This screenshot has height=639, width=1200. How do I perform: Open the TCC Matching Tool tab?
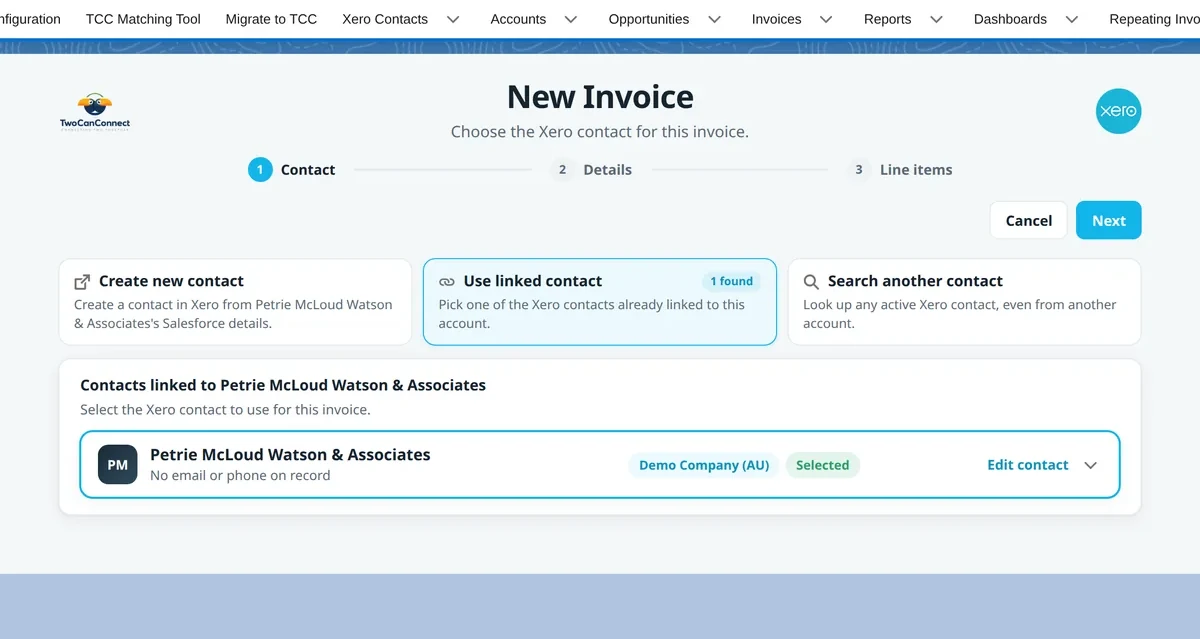coord(143,19)
